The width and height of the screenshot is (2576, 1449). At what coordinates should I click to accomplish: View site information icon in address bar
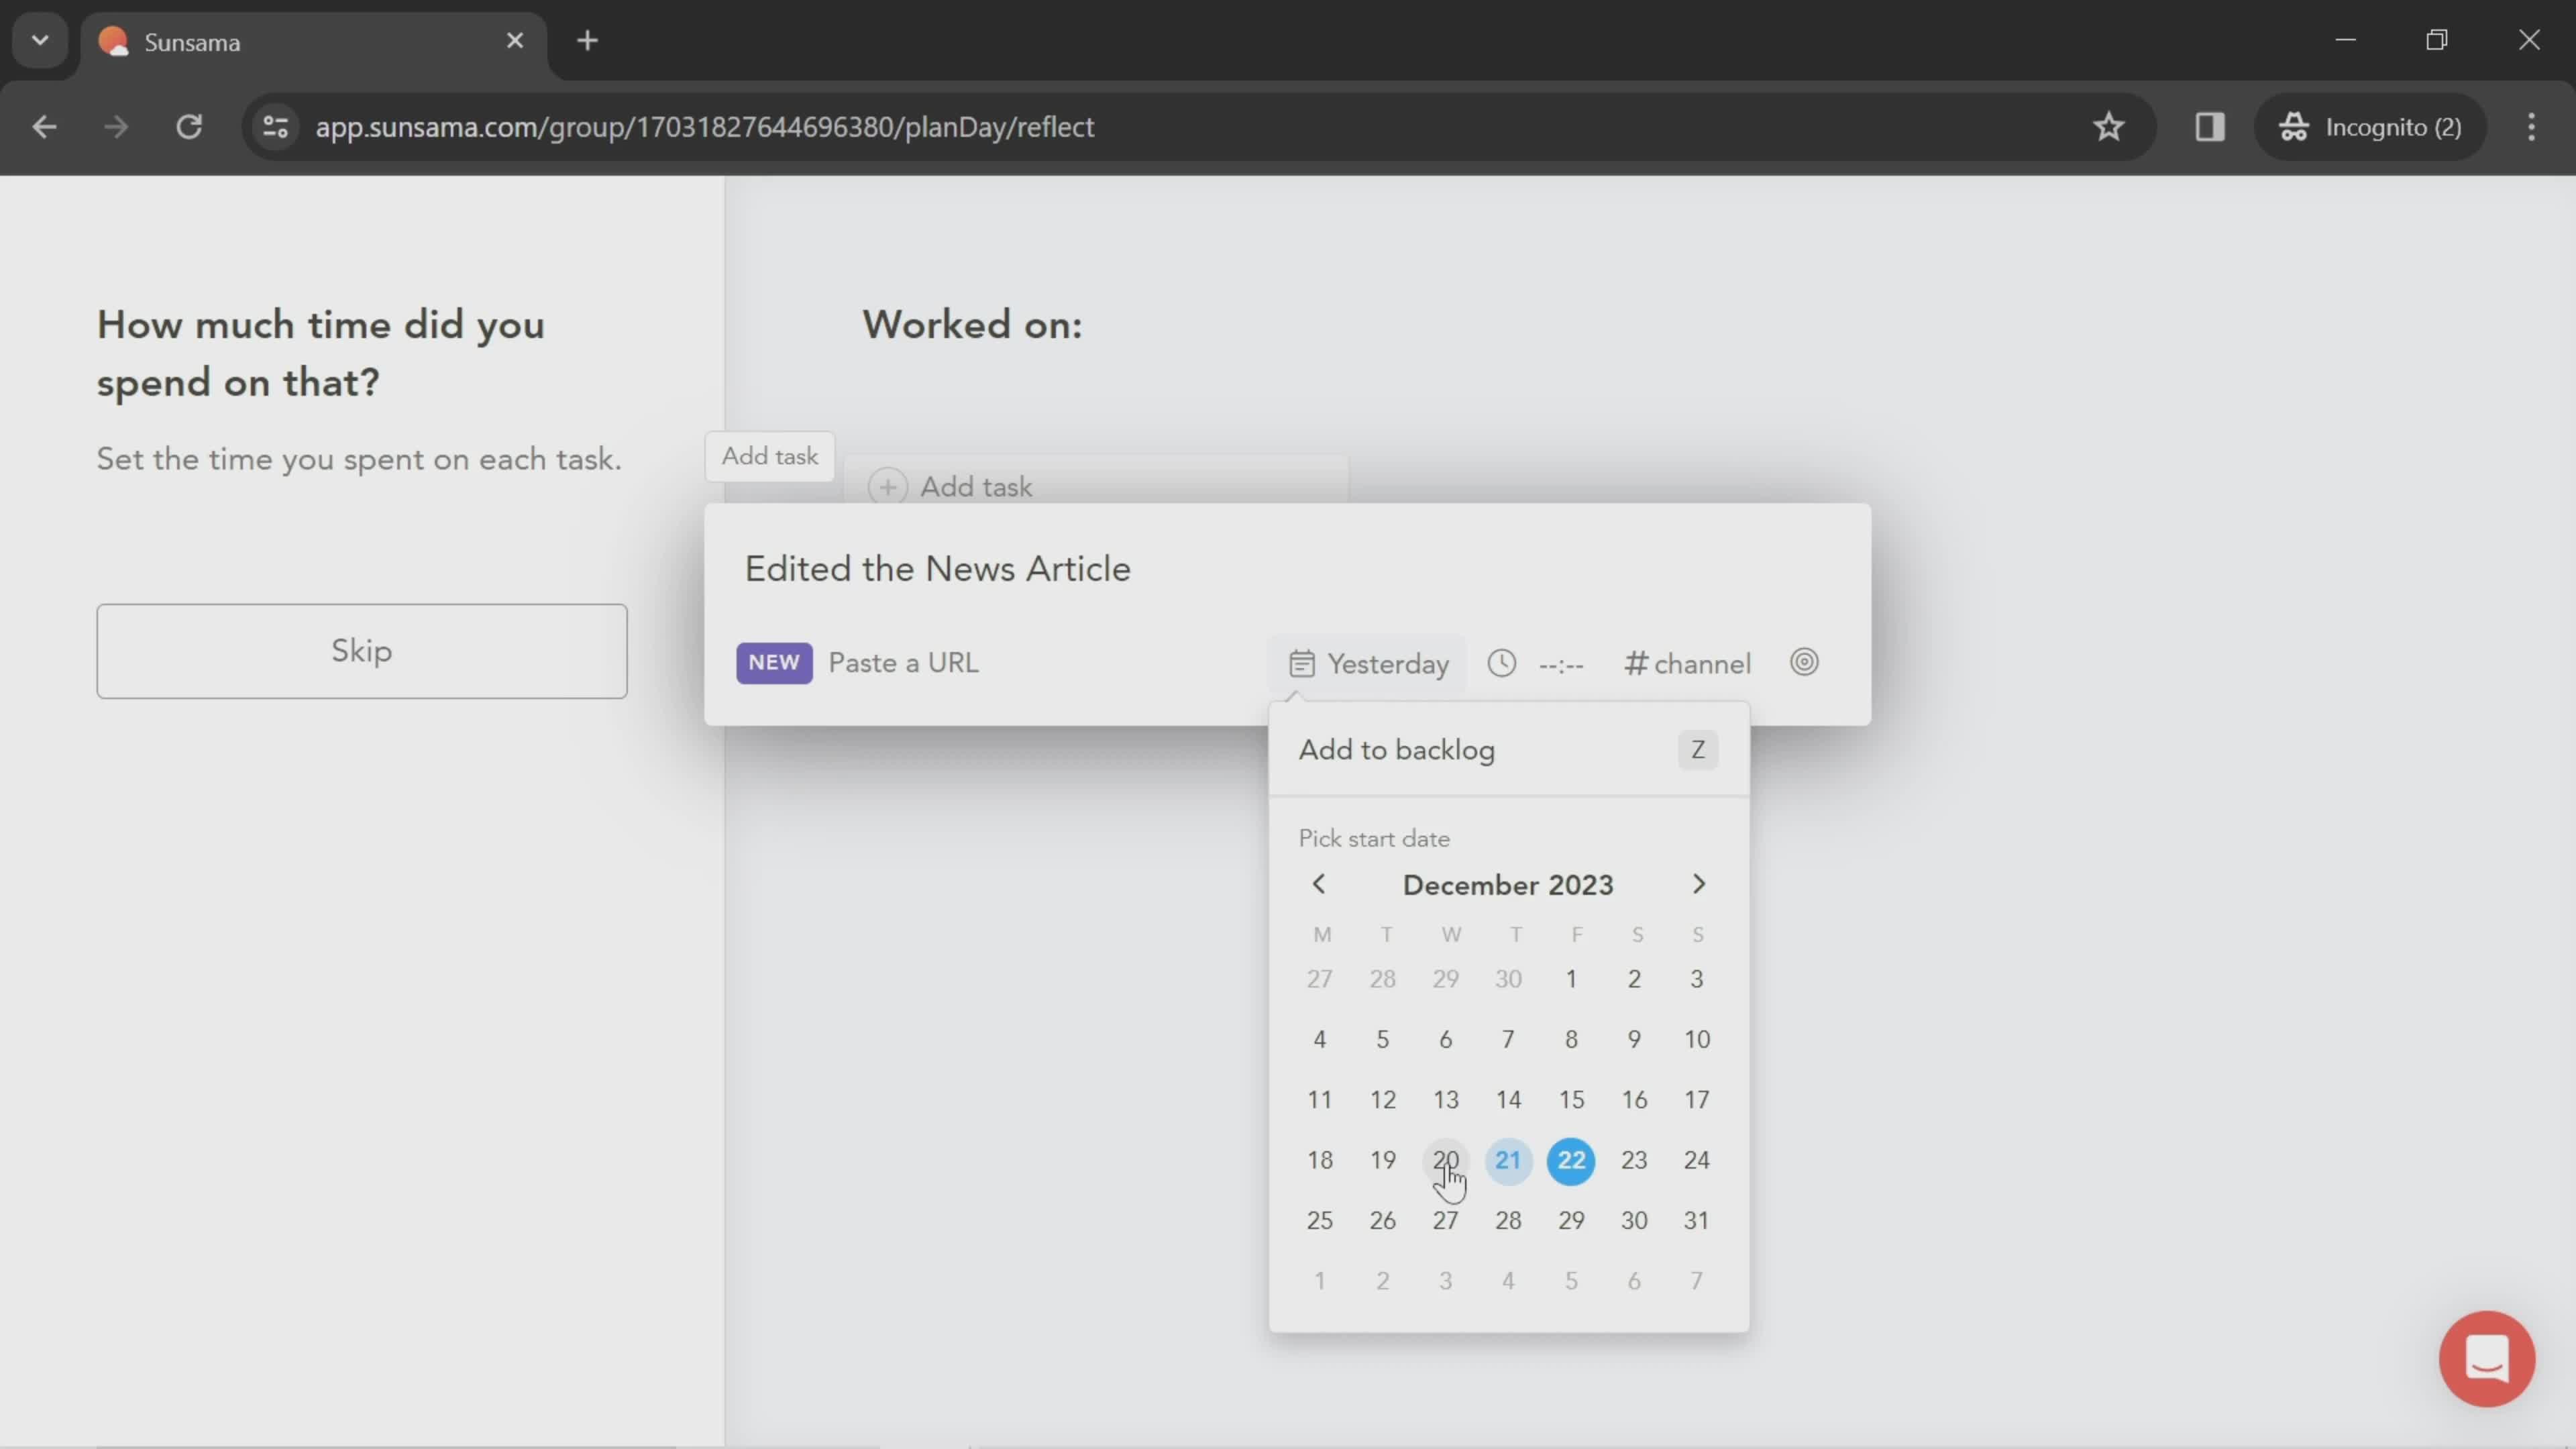[275, 127]
